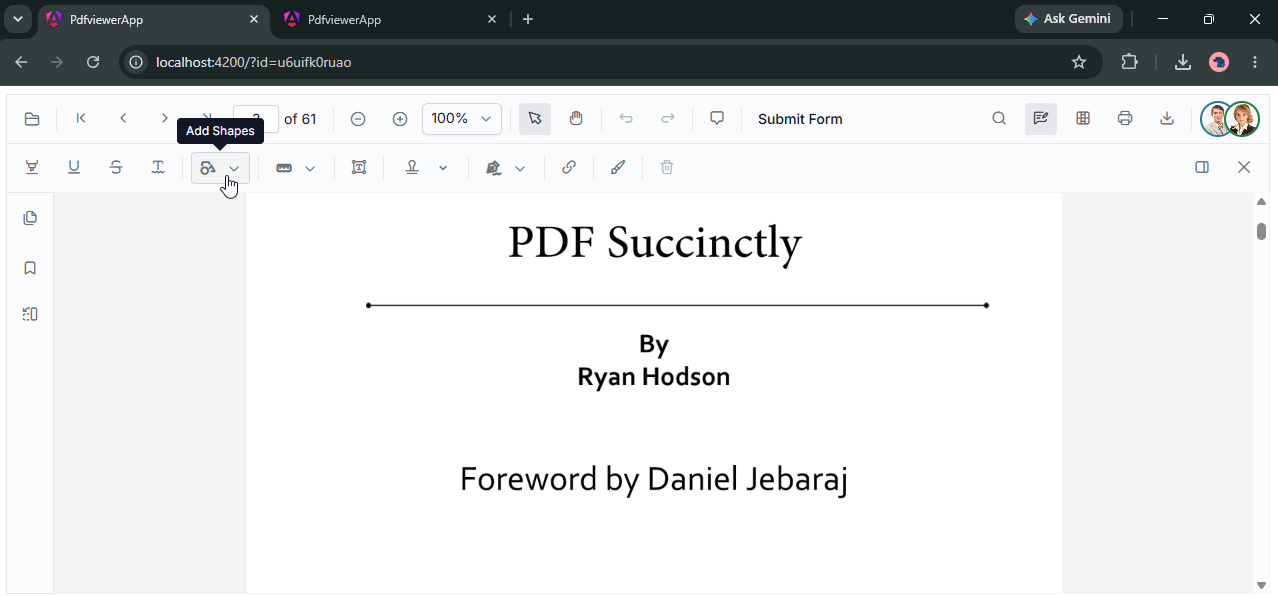
Task: Open a new browser tab
Action: tap(528, 19)
